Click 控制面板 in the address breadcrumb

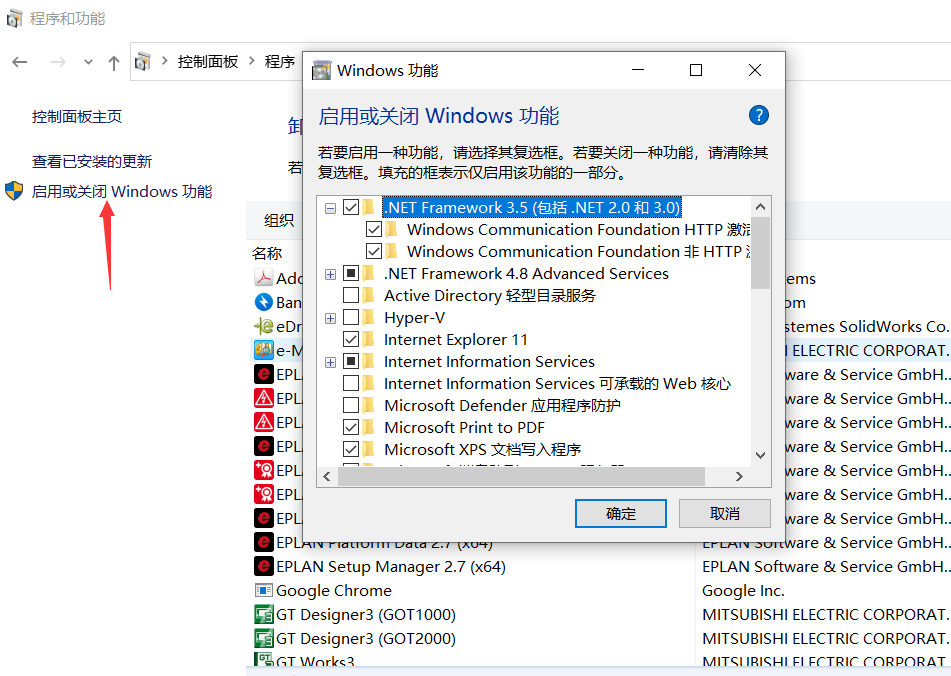click(x=208, y=62)
